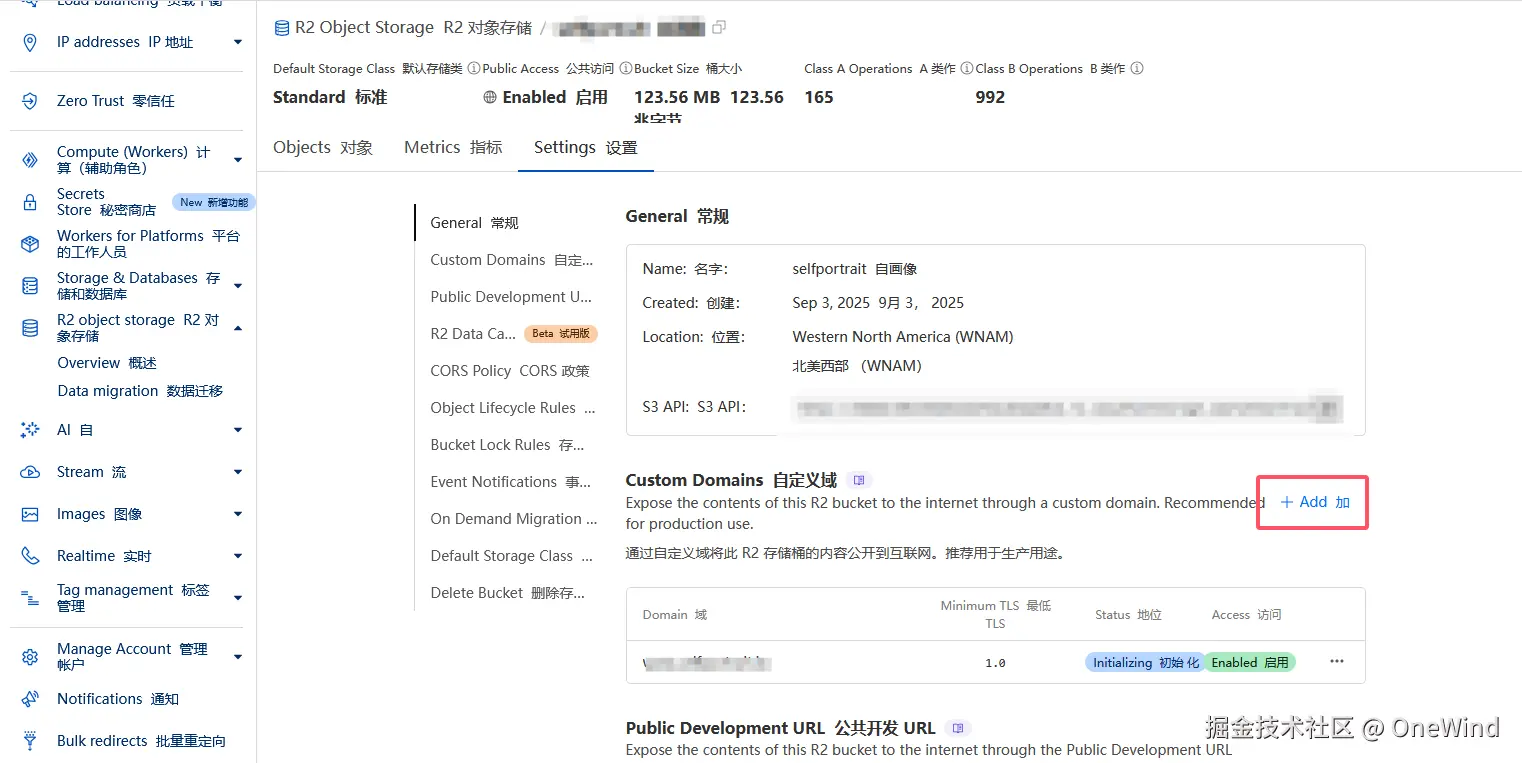Expand the Realtime menu caret
Viewport: 1522px width, 763px height.
[x=238, y=556]
